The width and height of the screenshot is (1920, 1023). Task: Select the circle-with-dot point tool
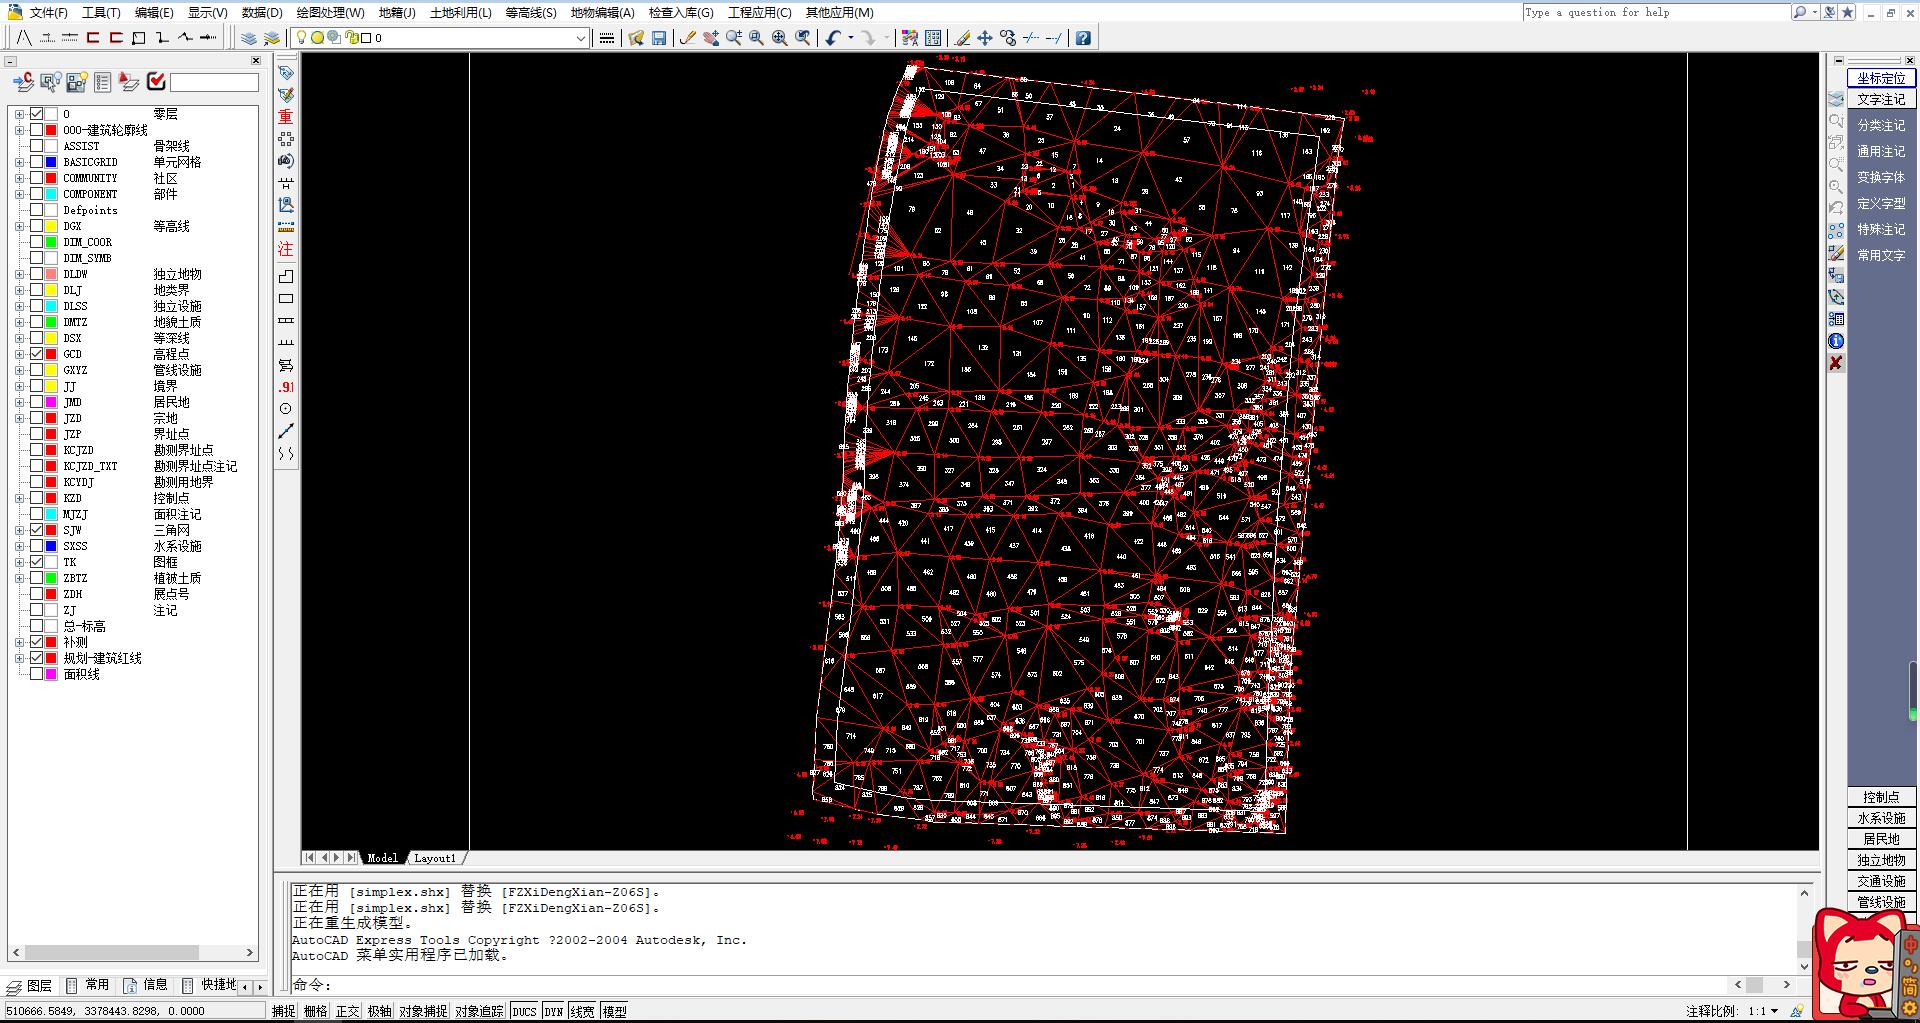pyautogui.click(x=286, y=409)
